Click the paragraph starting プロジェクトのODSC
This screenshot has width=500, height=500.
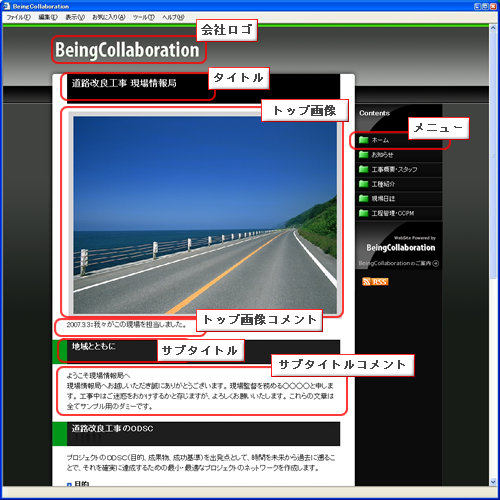201,463
